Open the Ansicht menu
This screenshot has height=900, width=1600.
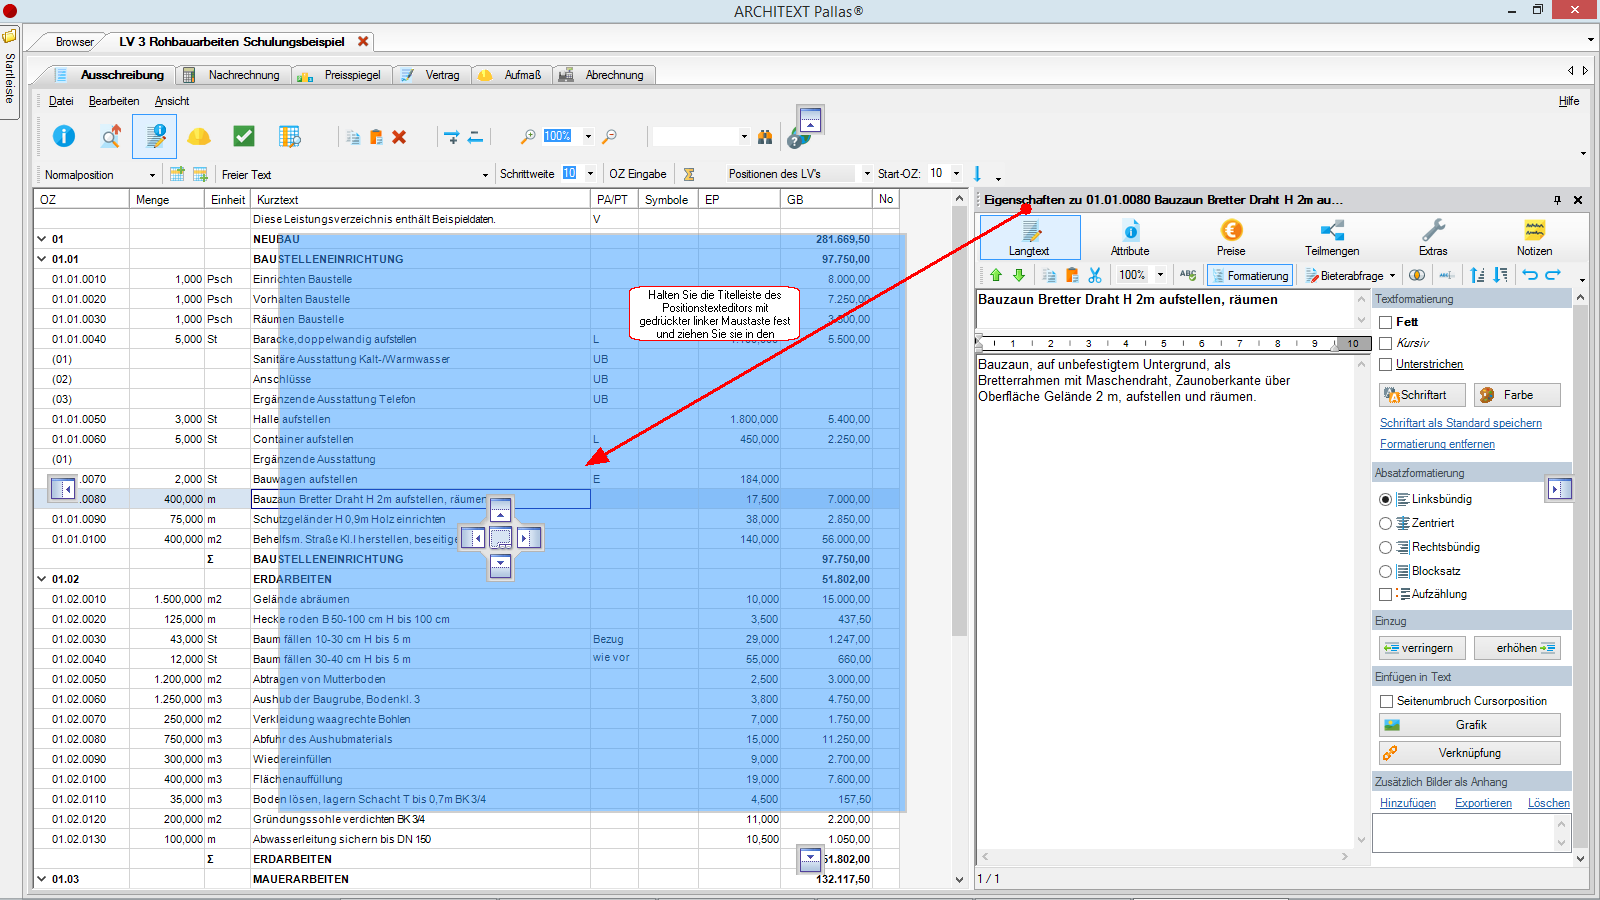coord(172,101)
